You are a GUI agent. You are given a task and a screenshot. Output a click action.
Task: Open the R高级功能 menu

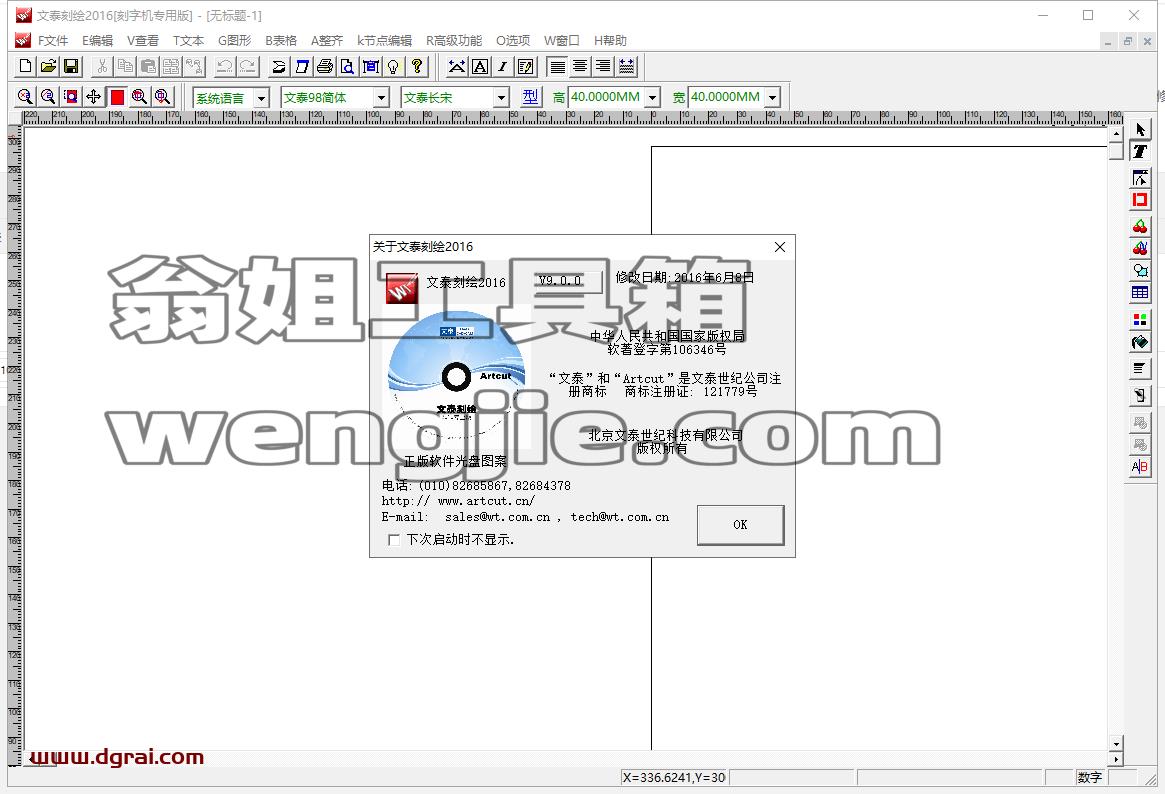pyautogui.click(x=453, y=40)
